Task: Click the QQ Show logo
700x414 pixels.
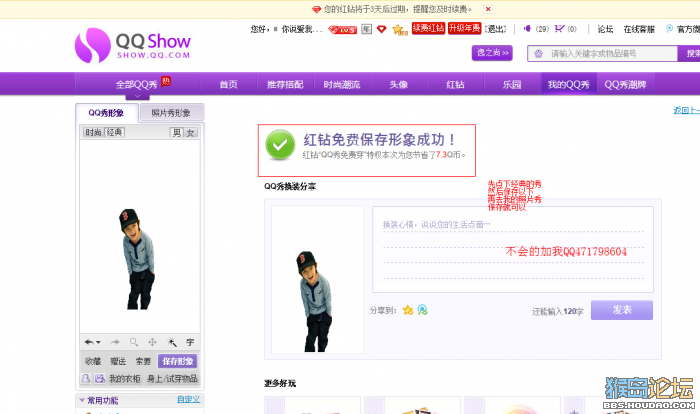Action: [x=133, y=45]
